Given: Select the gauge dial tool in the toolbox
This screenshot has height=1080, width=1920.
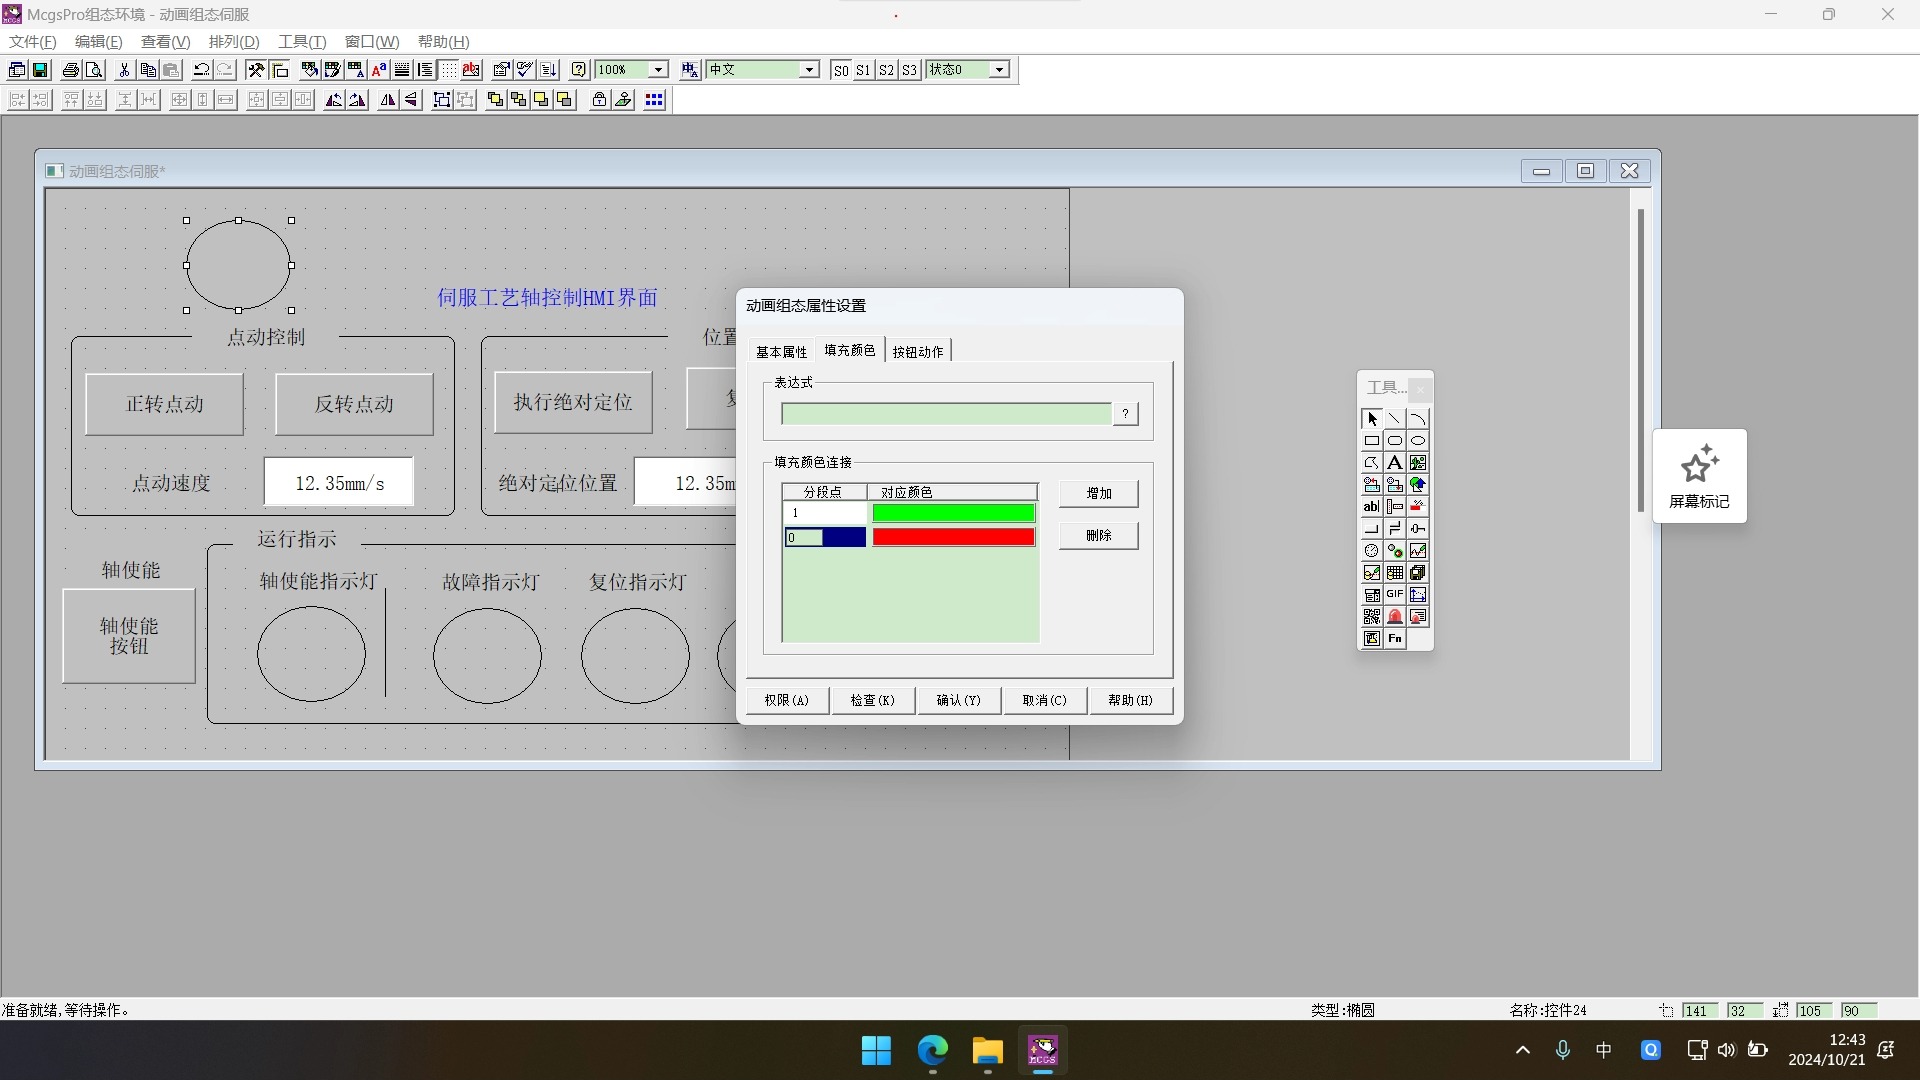Looking at the screenshot, I should [1372, 551].
